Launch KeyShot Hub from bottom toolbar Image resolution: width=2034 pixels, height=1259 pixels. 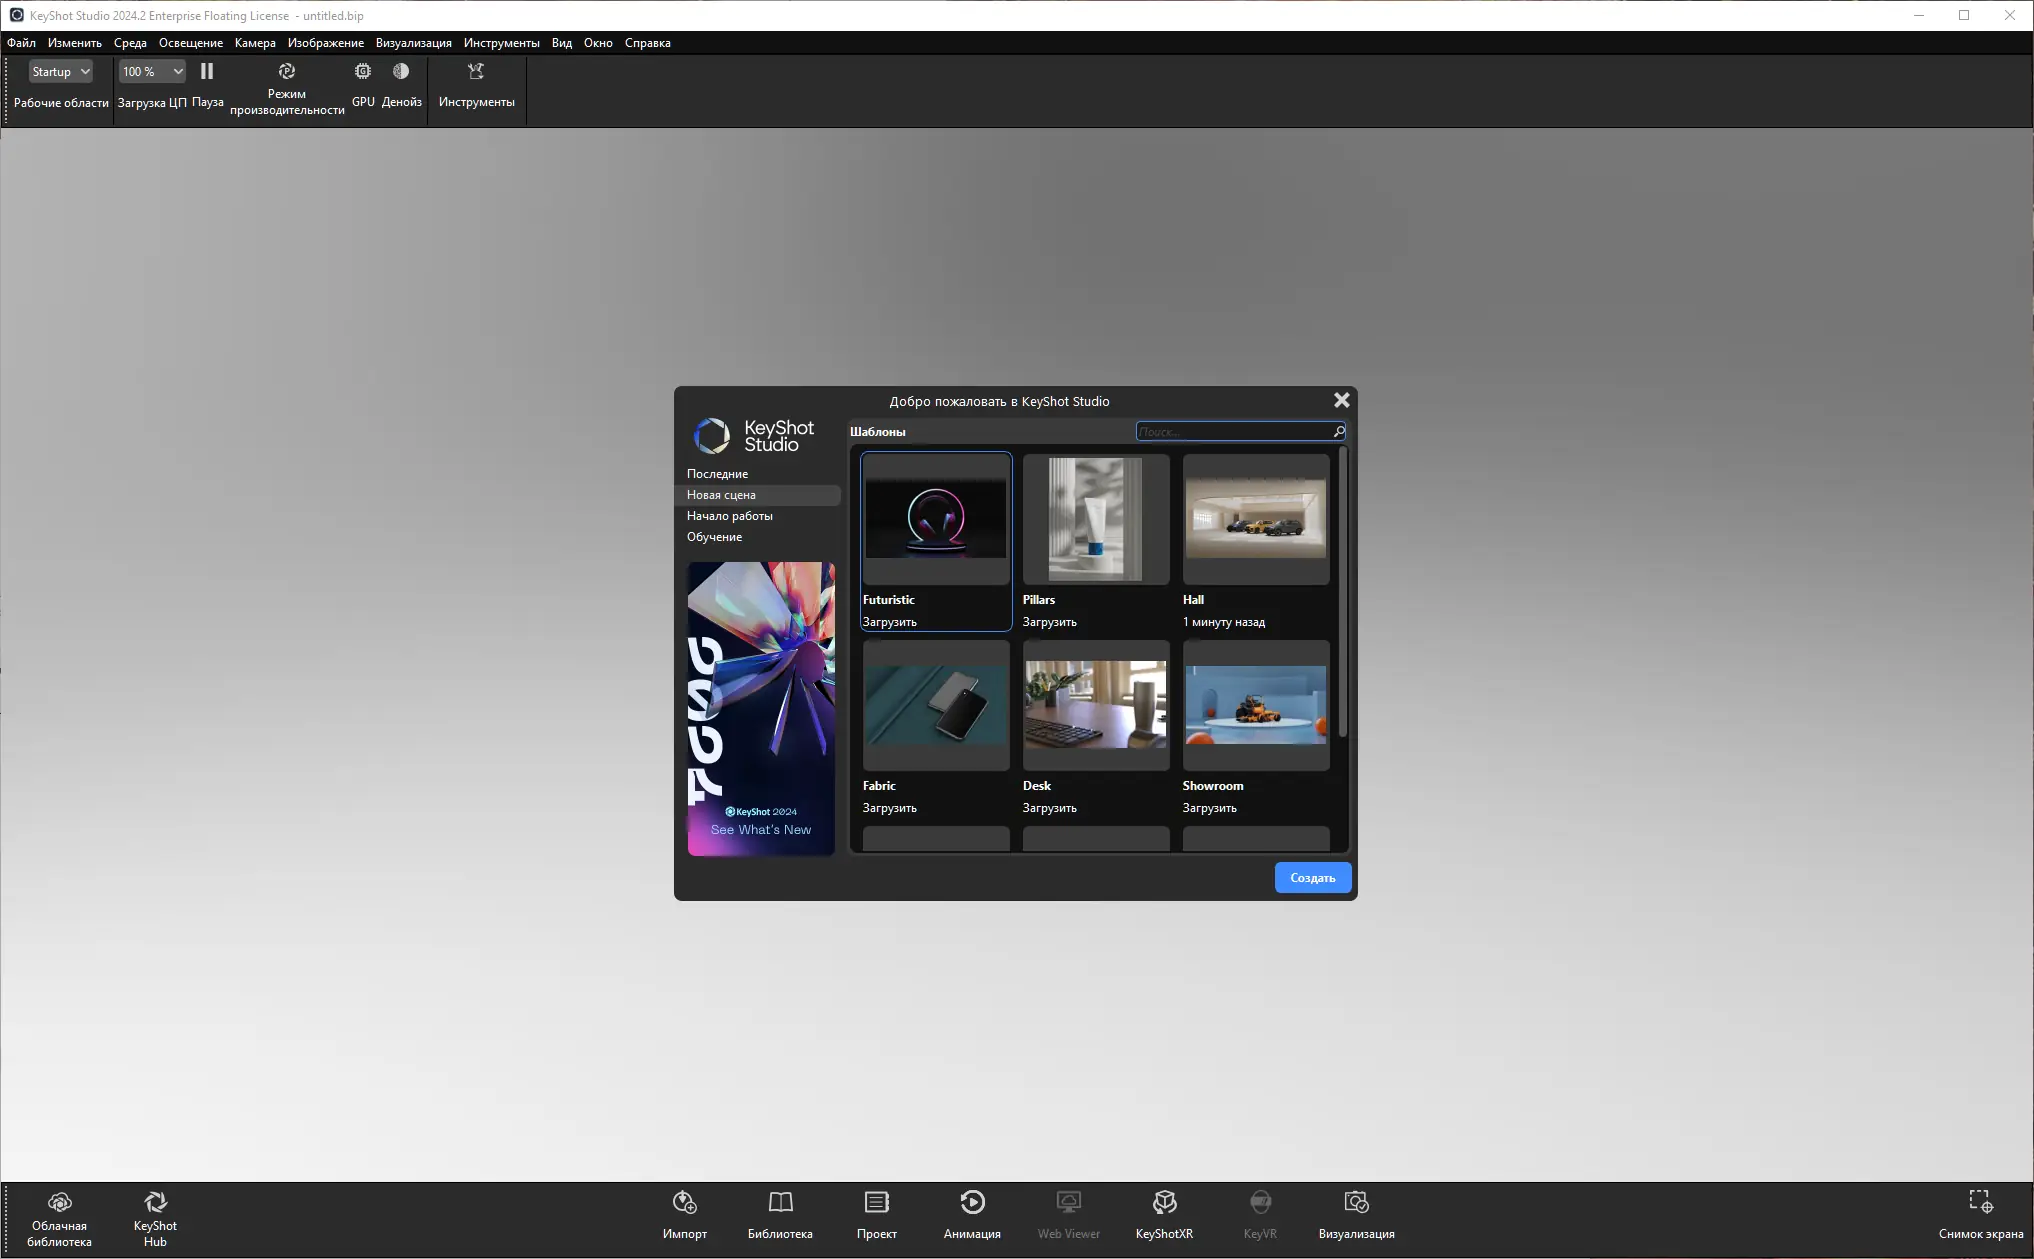155,1203
